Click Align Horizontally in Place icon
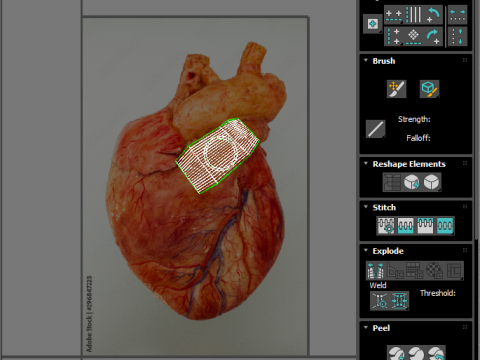 coord(394,15)
